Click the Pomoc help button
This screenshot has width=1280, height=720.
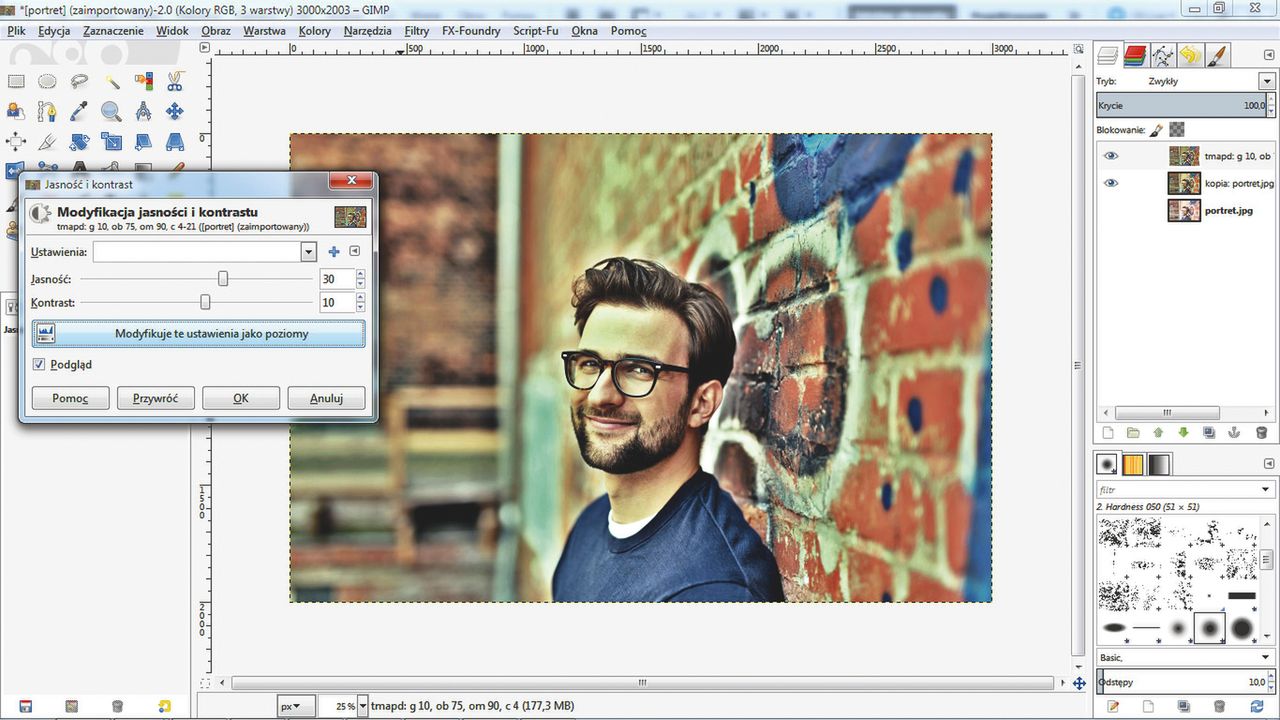(x=70, y=398)
